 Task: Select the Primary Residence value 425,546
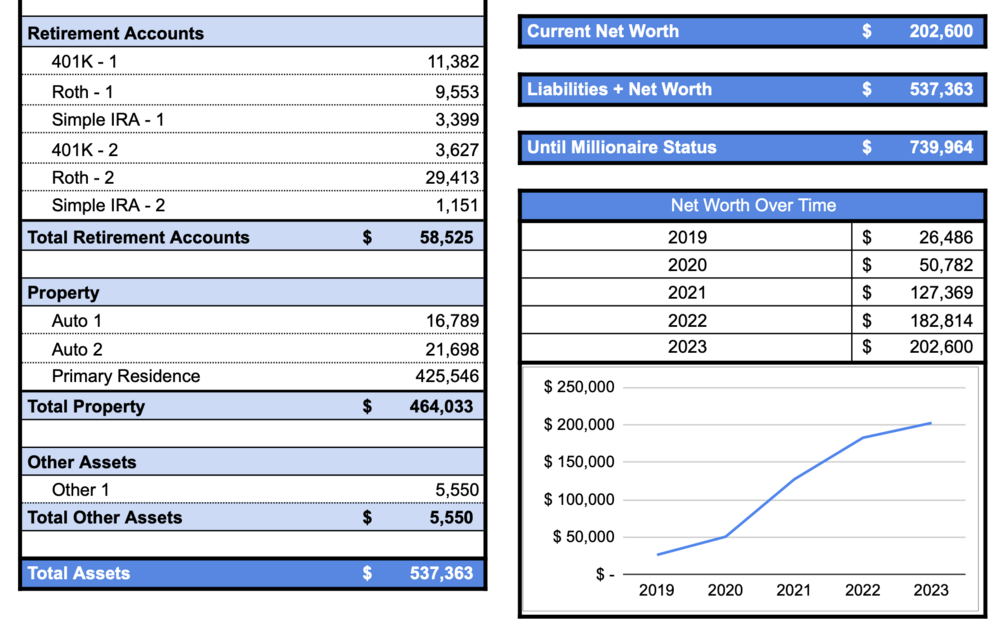tap(447, 376)
